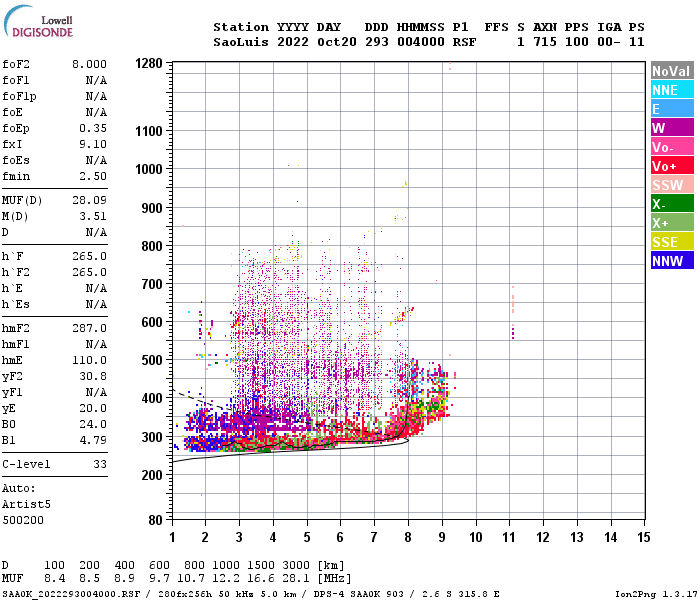Click the 004000 time value
Viewport: 700px width, 600px height.
[421, 42]
